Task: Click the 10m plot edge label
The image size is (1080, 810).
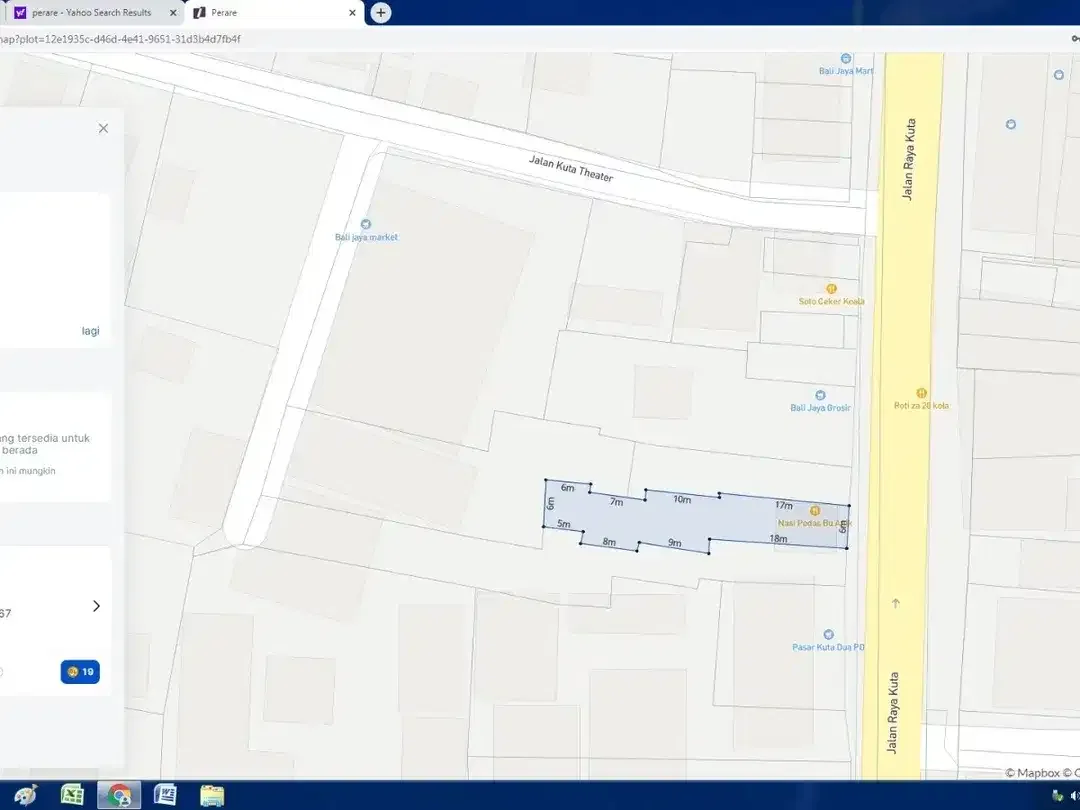Action: click(682, 499)
